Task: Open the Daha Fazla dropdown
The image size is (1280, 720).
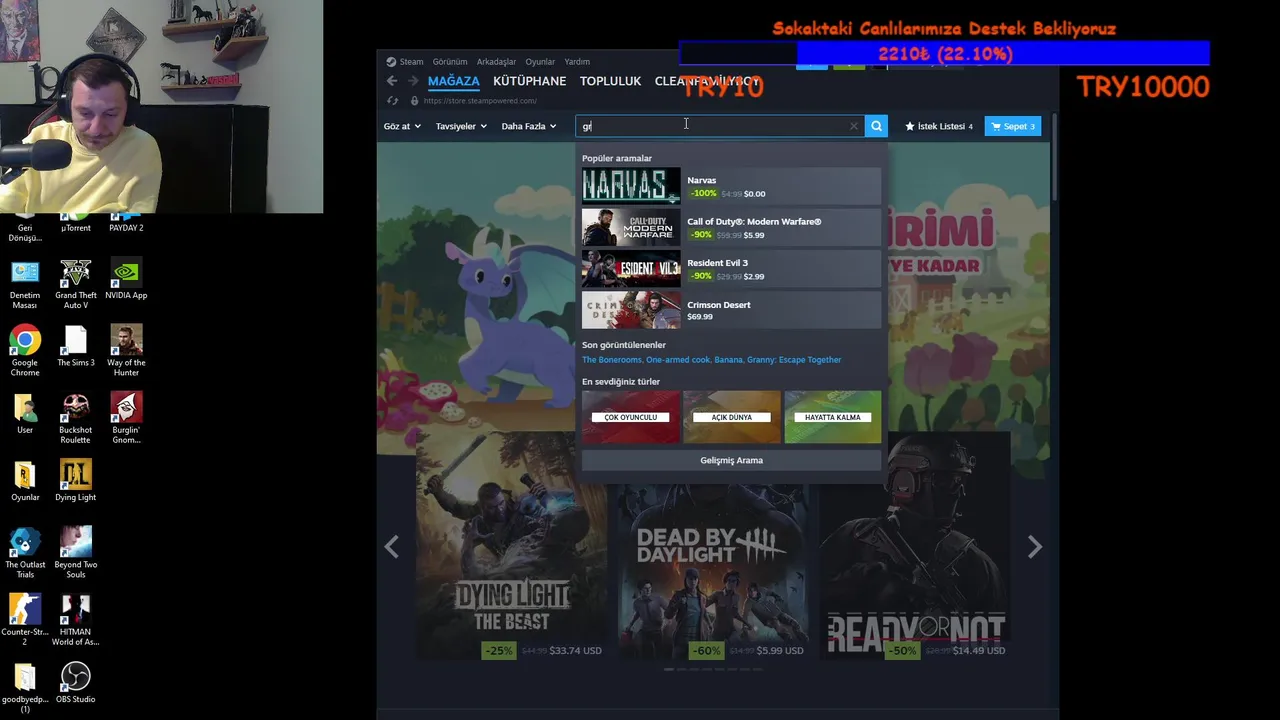Action: click(x=529, y=126)
